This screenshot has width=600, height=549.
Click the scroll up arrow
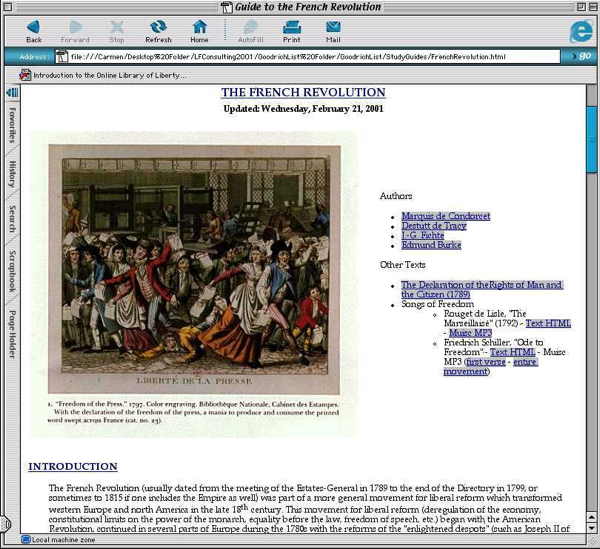592,518
